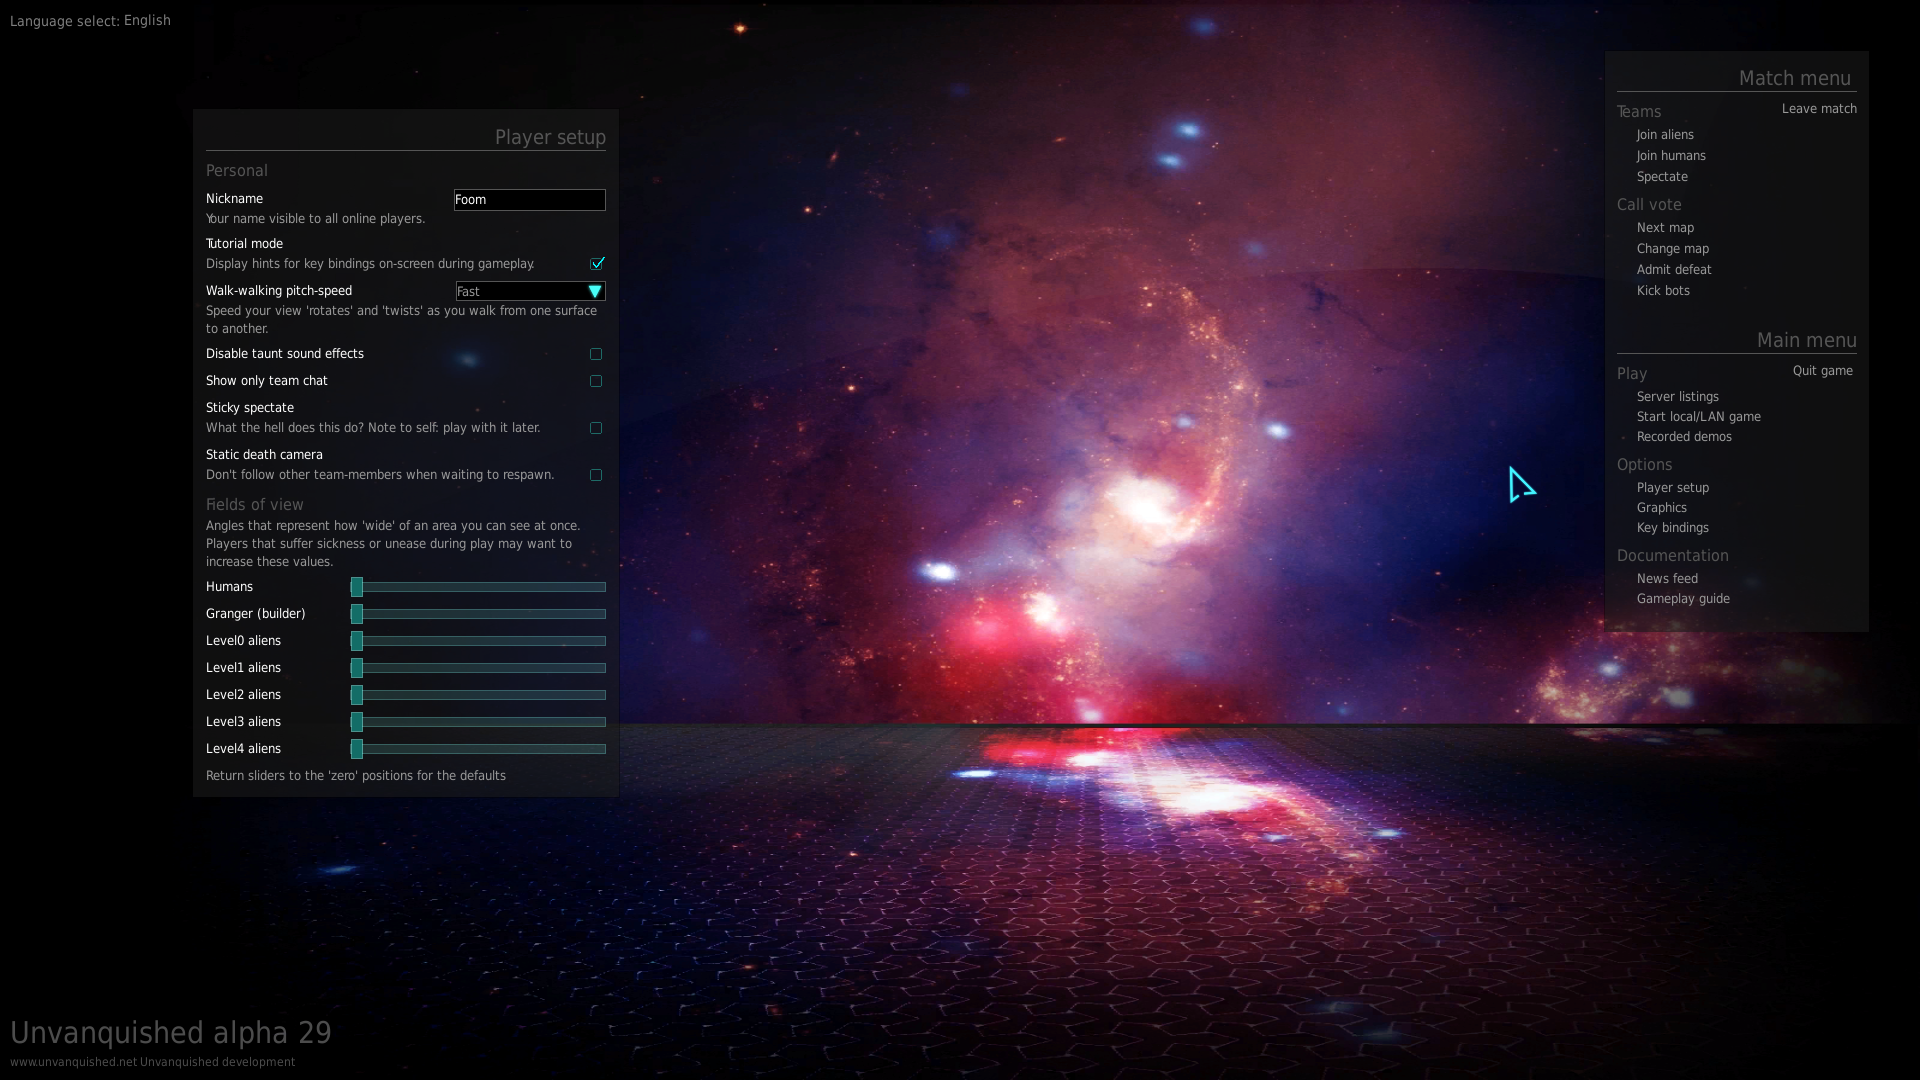Screen dimensions: 1920x1080
Task: Open the Walk-walking pitch-speed dropdown arrow
Action: (x=595, y=291)
